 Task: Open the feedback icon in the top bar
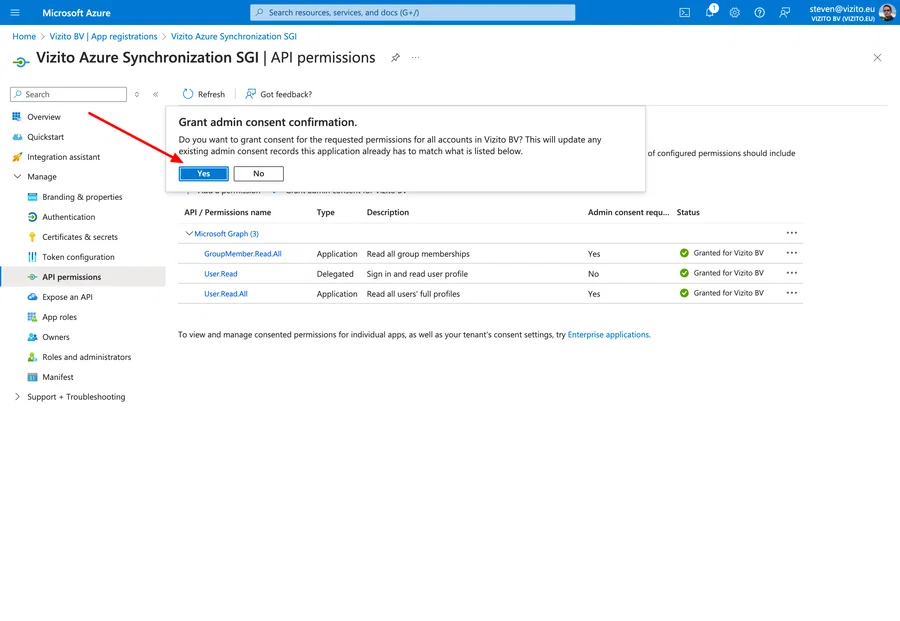pyautogui.click(x=785, y=12)
